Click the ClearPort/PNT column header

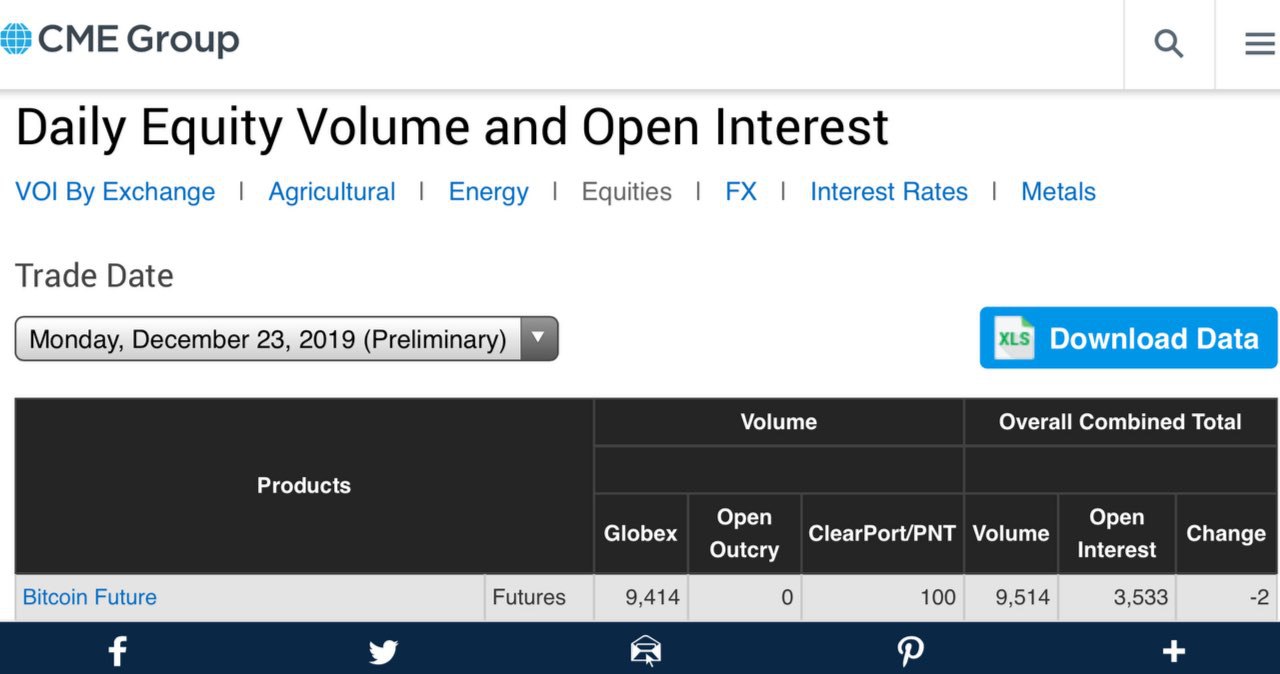pos(882,534)
